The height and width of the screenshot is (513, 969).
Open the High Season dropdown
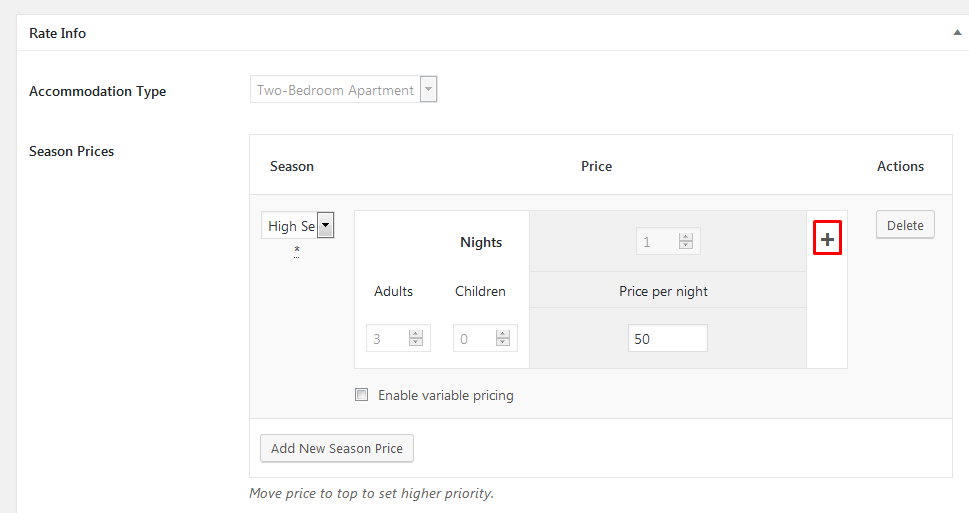coord(325,226)
